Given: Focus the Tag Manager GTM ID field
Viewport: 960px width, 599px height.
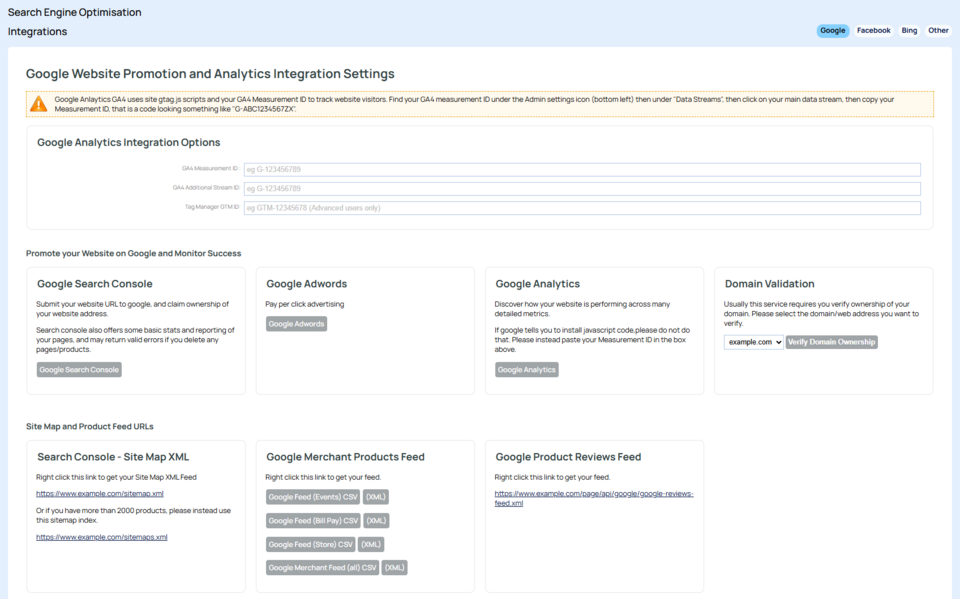Looking at the screenshot, I should (582, 208).
